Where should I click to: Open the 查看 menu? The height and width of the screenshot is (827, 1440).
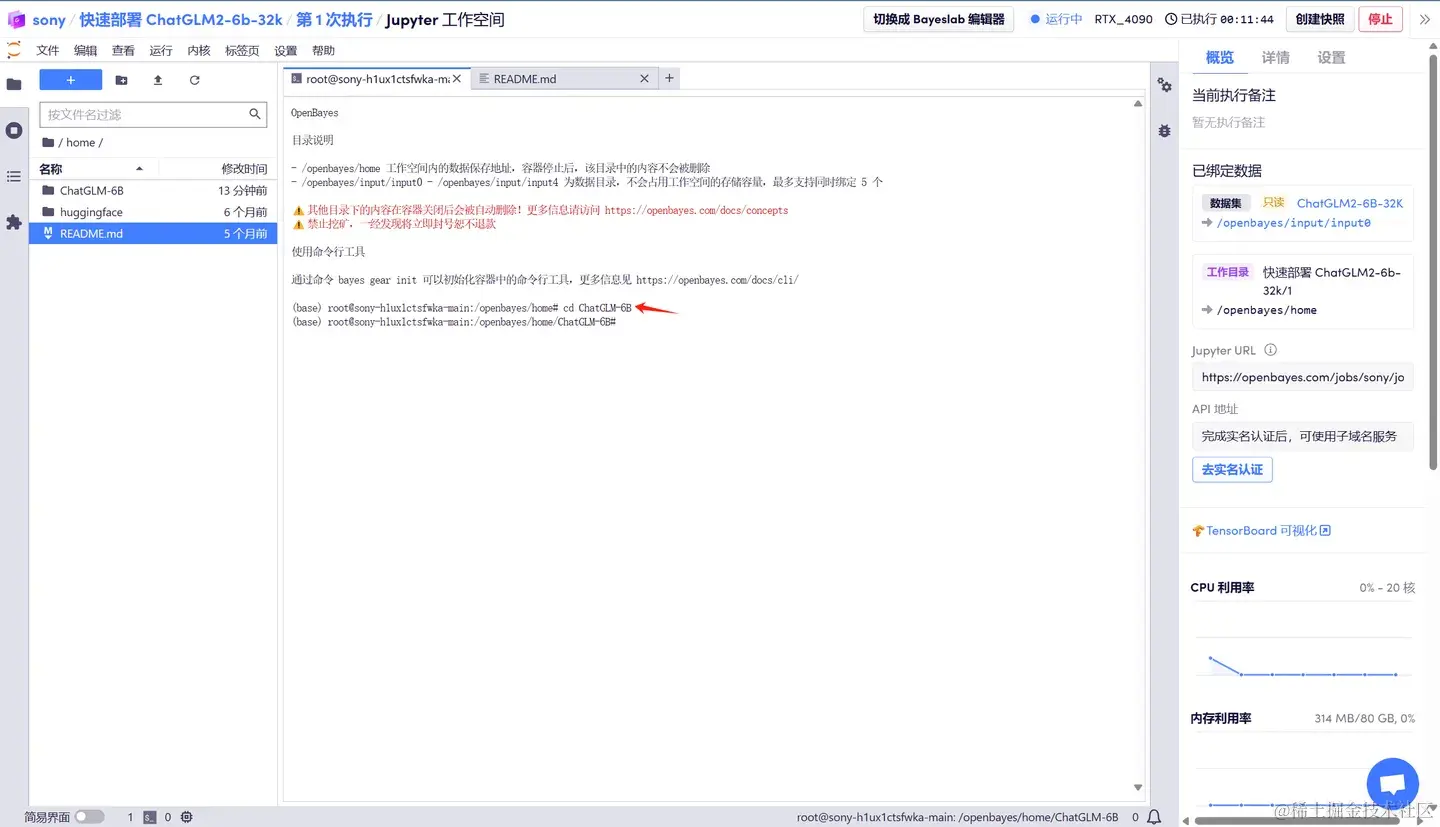123,50
